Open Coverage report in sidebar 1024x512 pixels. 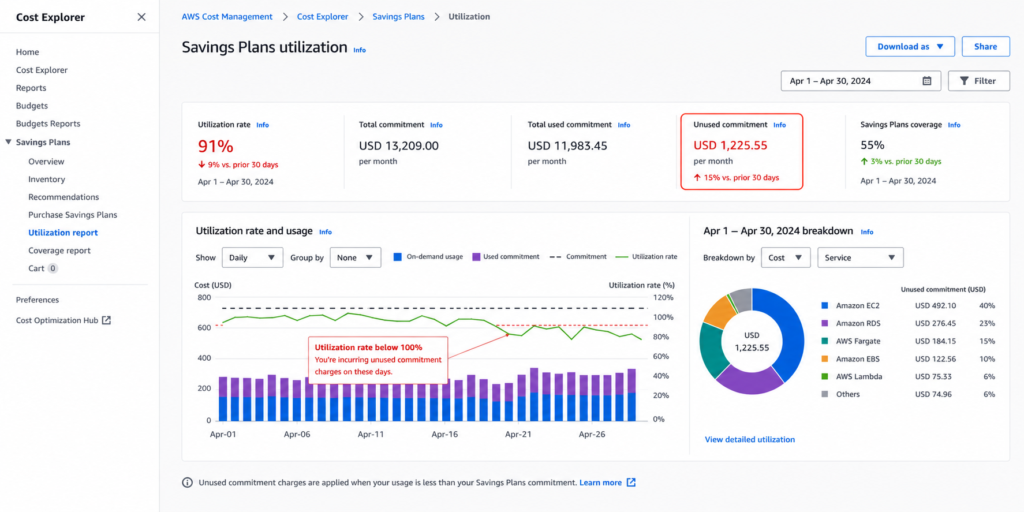click(59, 250)
